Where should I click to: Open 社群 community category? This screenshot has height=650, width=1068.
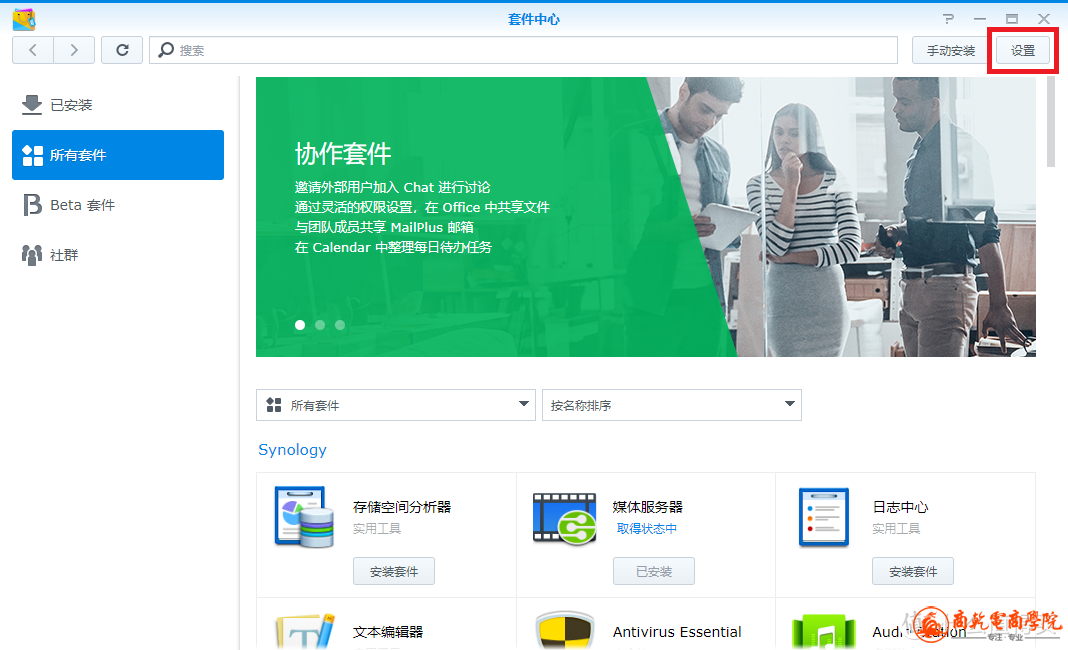coord(118,255)
